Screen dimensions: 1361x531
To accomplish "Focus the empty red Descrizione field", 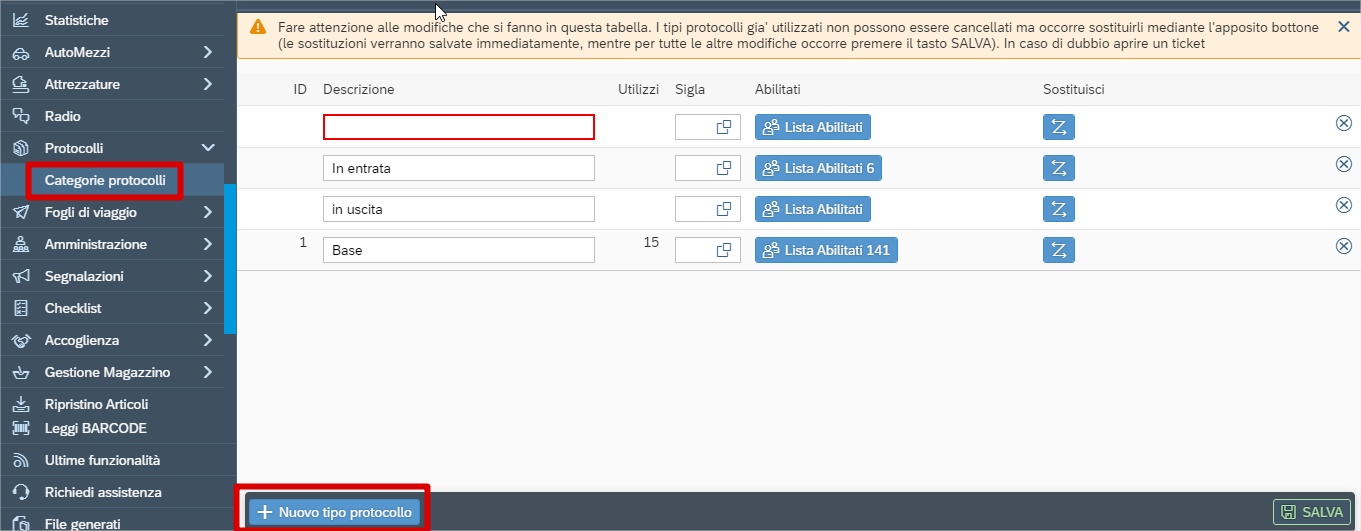I will tap(459, 127).
